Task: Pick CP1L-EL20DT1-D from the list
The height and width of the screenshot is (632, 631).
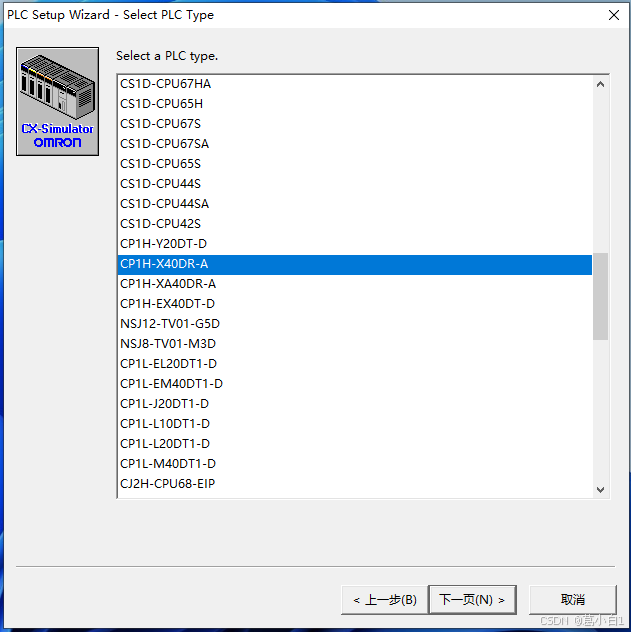Action: click(x=355, y=364)
